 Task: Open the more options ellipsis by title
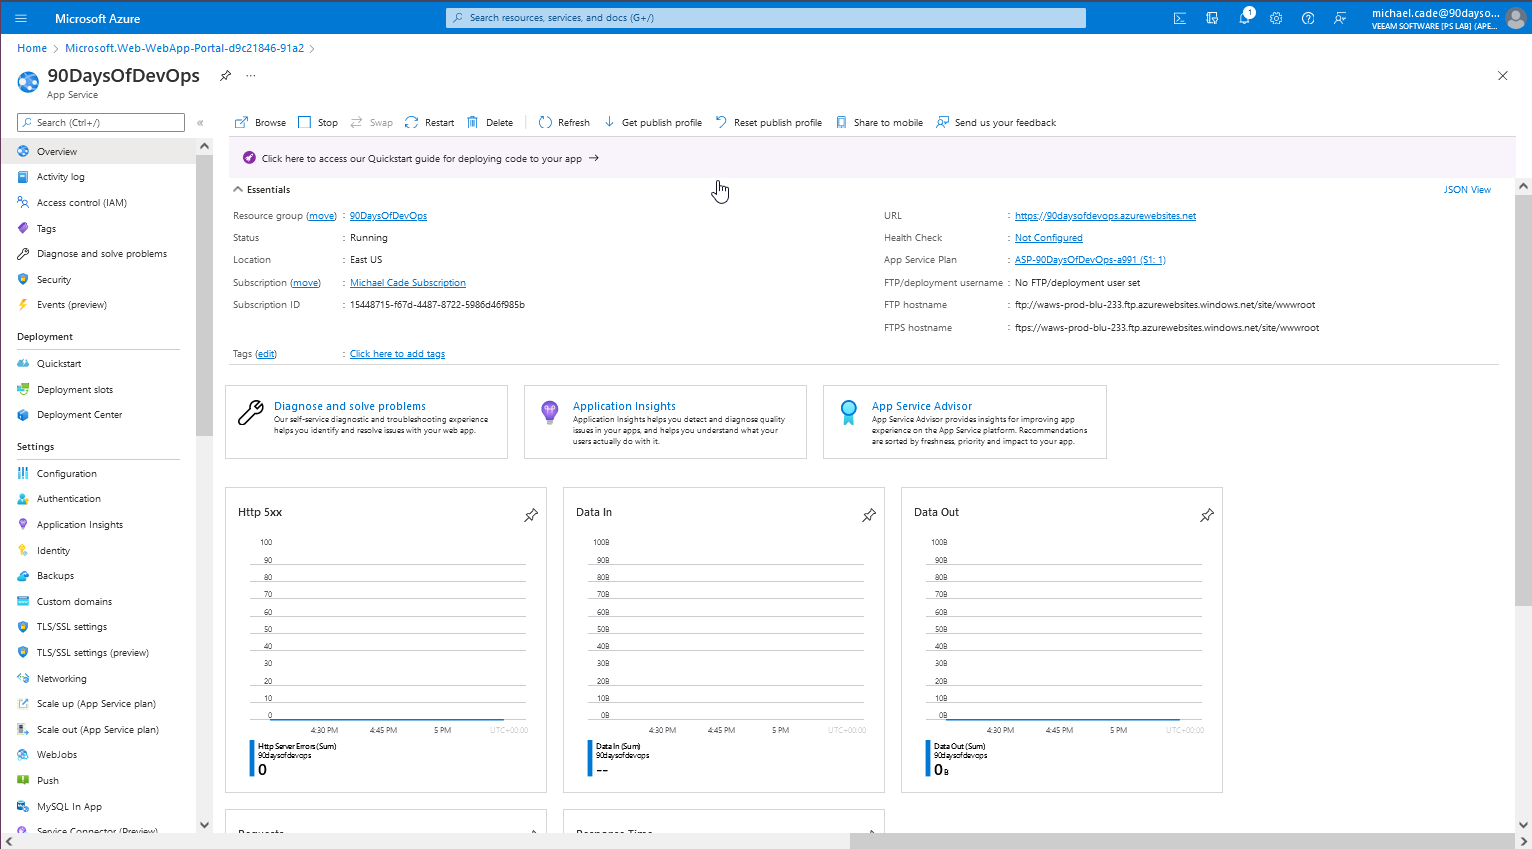[251, 76]
